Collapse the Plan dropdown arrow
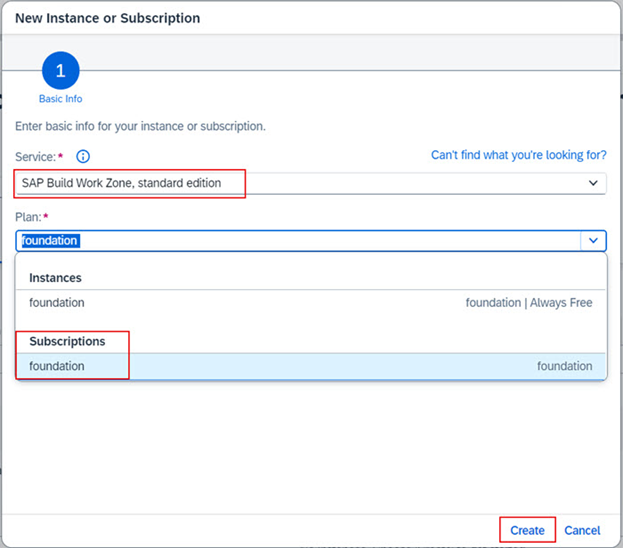The width and height of the screenshot is (623, 548). click(x=593, y=240)
